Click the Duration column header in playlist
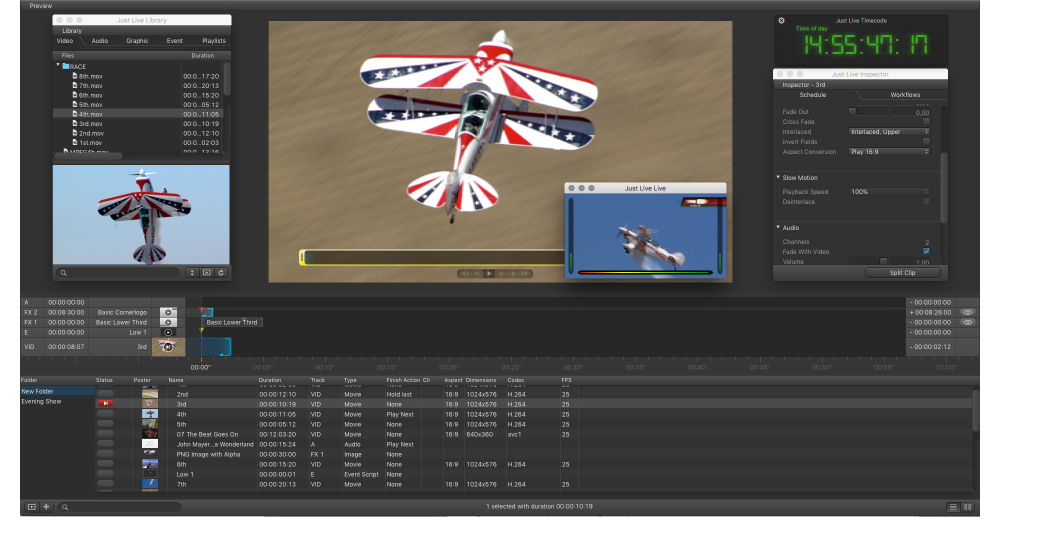Image resolution: width=1038 pixels, height=540 pixels. pyautogui.click(x=270, y=380)
